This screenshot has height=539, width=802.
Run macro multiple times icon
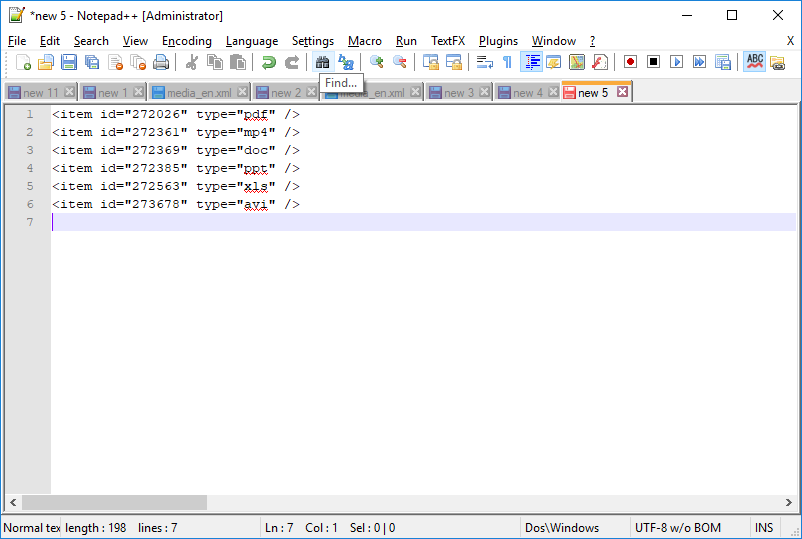[x=699, y=62]
